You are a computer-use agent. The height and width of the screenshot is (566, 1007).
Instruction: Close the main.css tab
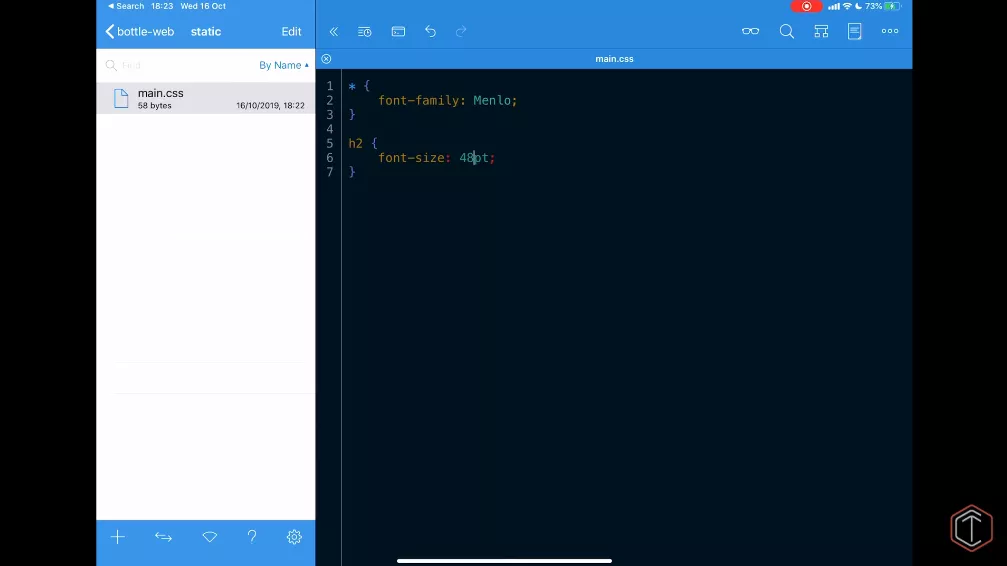coord(326,58)
